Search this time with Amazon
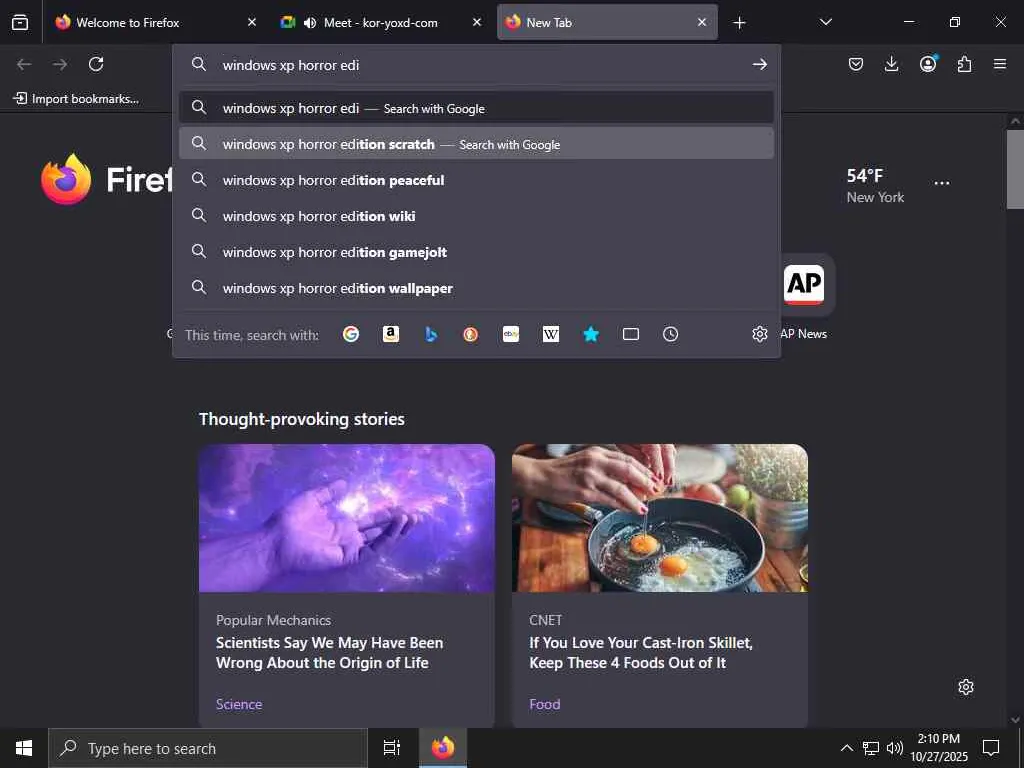Image resolution: width=1024 pixels, height=768 pixels. coord(391,334)
